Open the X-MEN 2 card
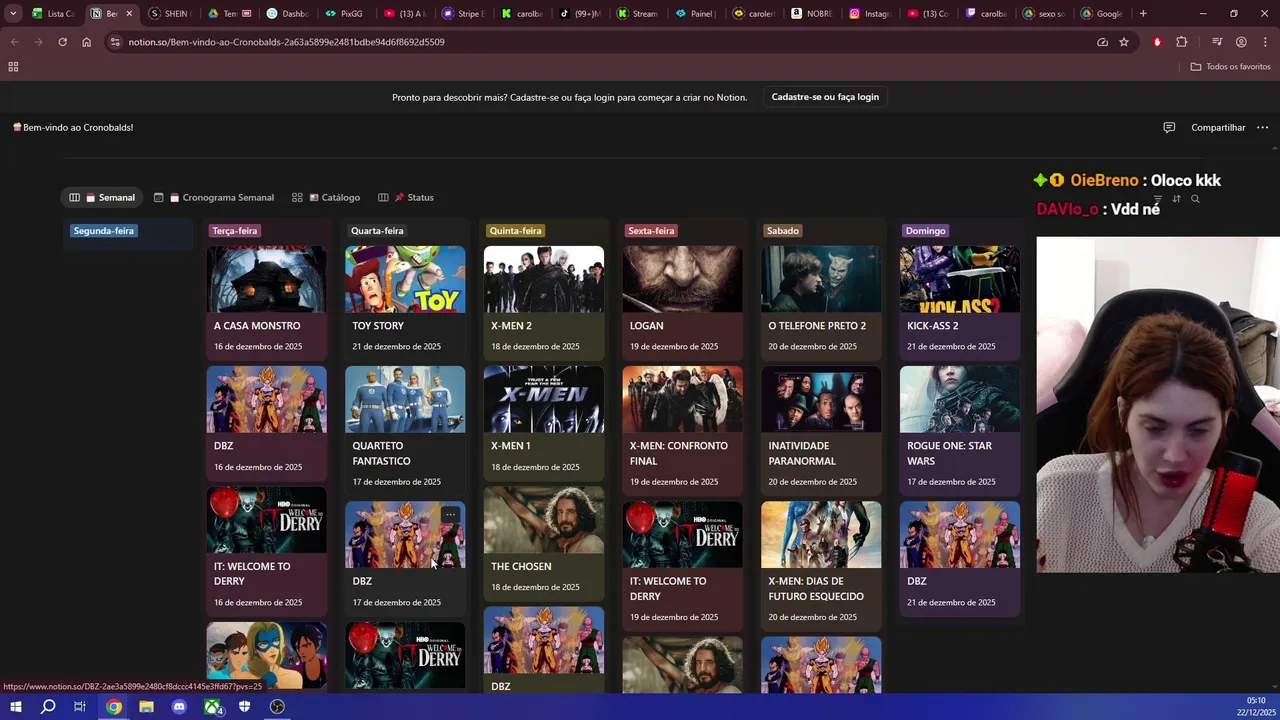The image size is (1280, 720). (x=544, y=302)
